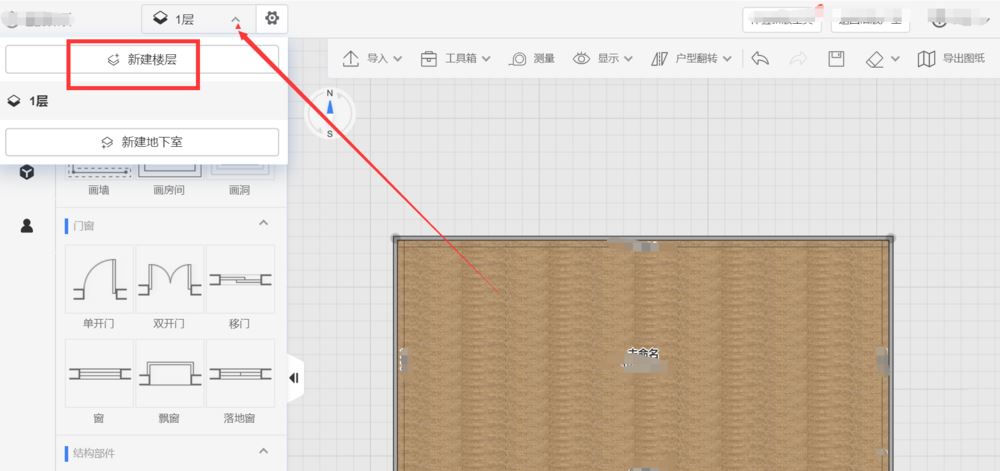Open floor settings gear icon

(x=271, y=19)
